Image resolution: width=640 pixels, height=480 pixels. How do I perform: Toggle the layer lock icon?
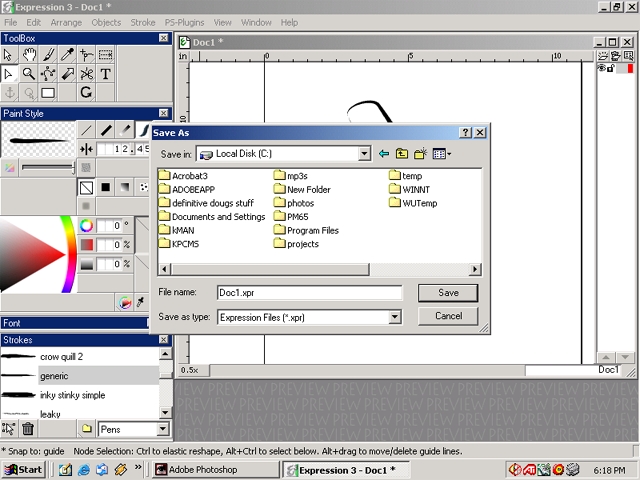pyautogui.click(x=611, y=68)
